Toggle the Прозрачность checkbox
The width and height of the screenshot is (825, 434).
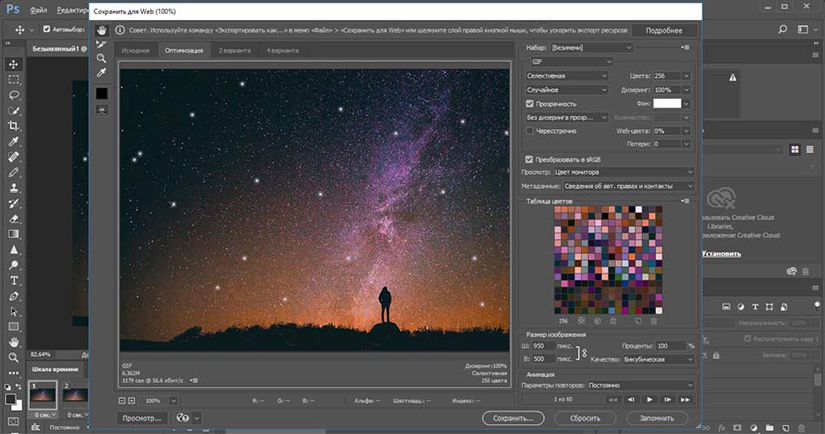[530, 103]
